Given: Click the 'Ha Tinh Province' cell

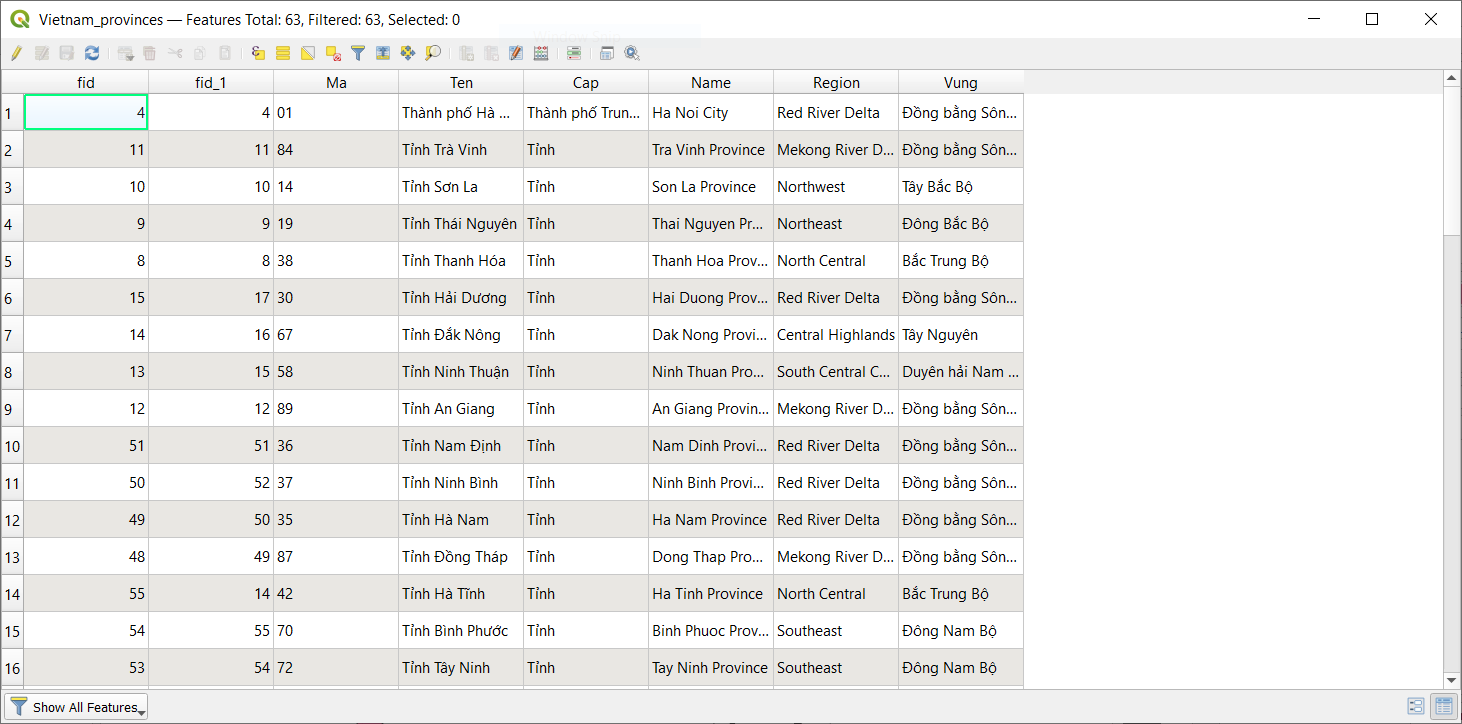Looking at the screenshot, I should click(x=711, y=594).
